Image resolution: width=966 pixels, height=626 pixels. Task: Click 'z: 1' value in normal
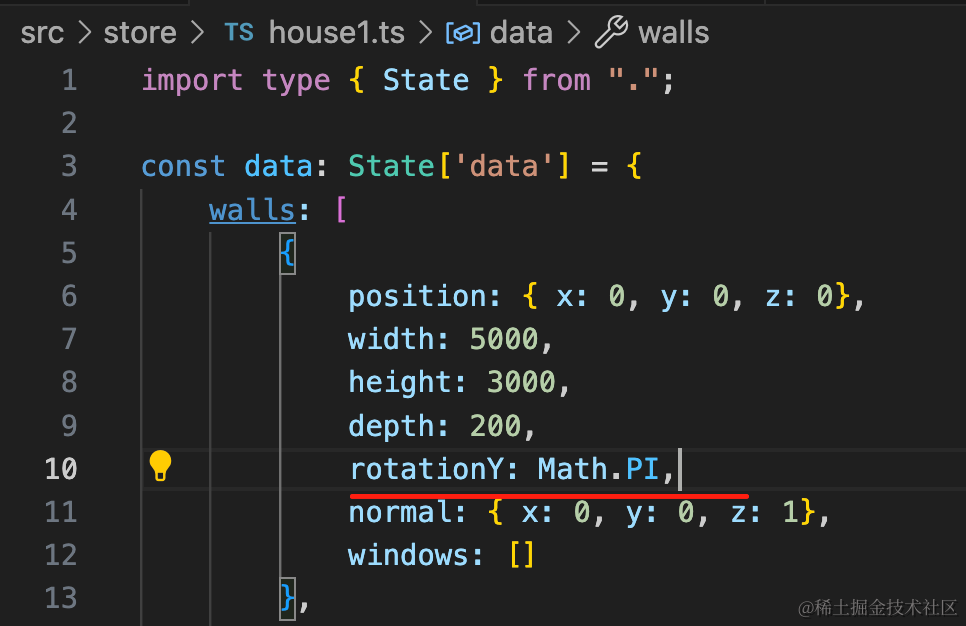(765, 512)
